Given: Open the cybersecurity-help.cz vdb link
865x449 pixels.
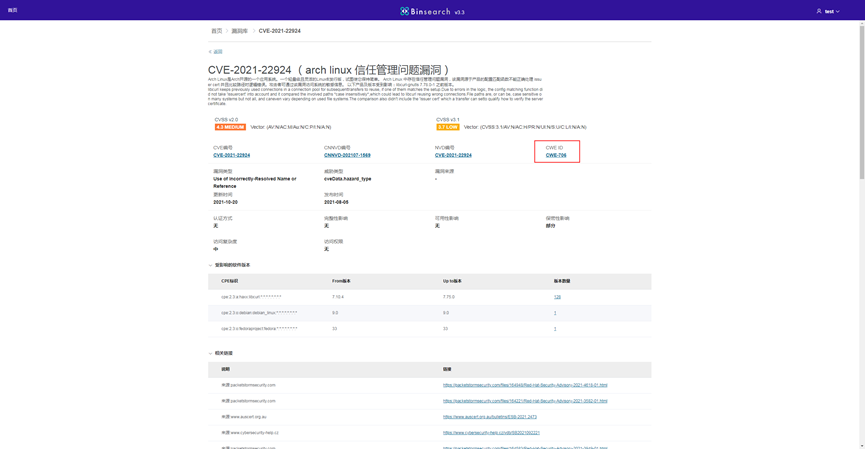Looking at the screenshot, I should (x=491, y=433).
